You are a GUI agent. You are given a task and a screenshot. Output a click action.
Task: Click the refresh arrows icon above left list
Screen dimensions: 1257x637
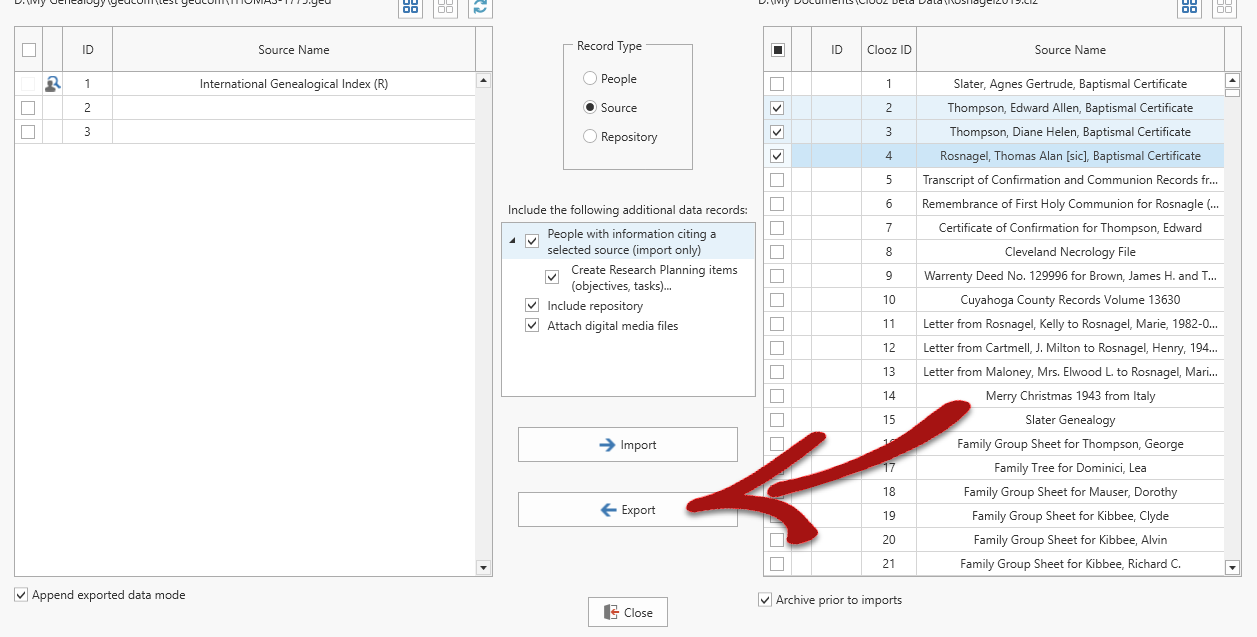pyautogui.click(x=481, y=6)
